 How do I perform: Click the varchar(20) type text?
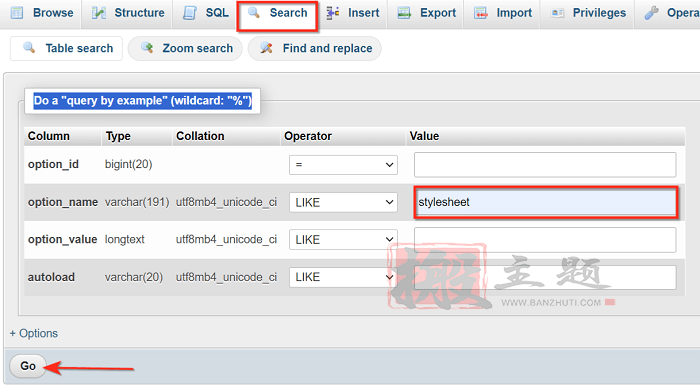(134, 277)
